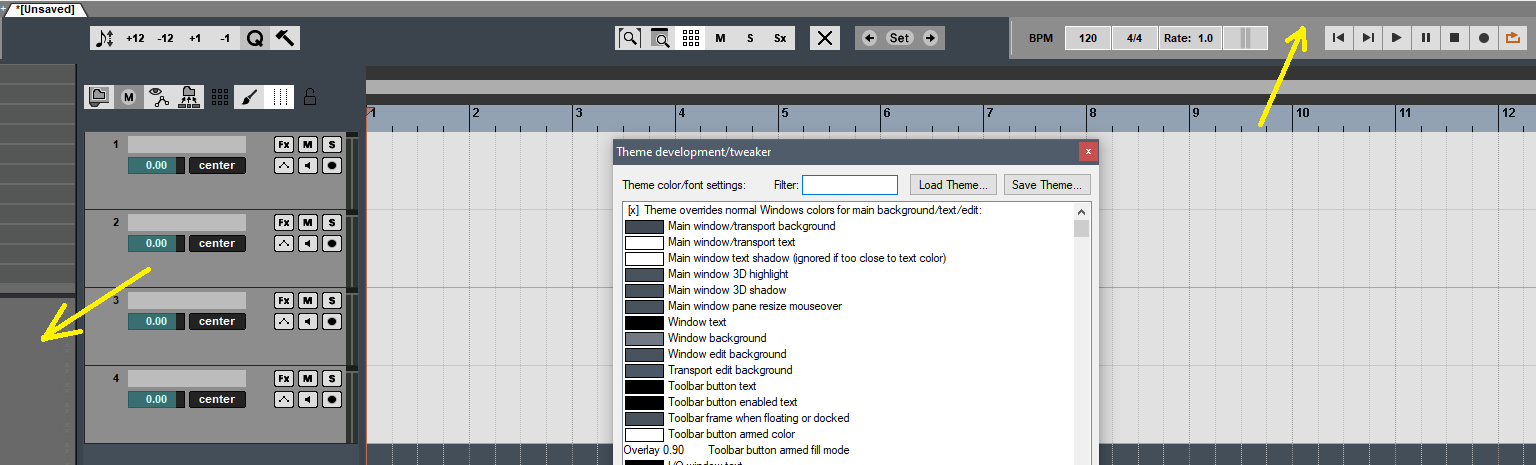The height and width of the screenshot is (465, 1536).
Task: Pause playback in the transport
Action: tap(1426, 38)
